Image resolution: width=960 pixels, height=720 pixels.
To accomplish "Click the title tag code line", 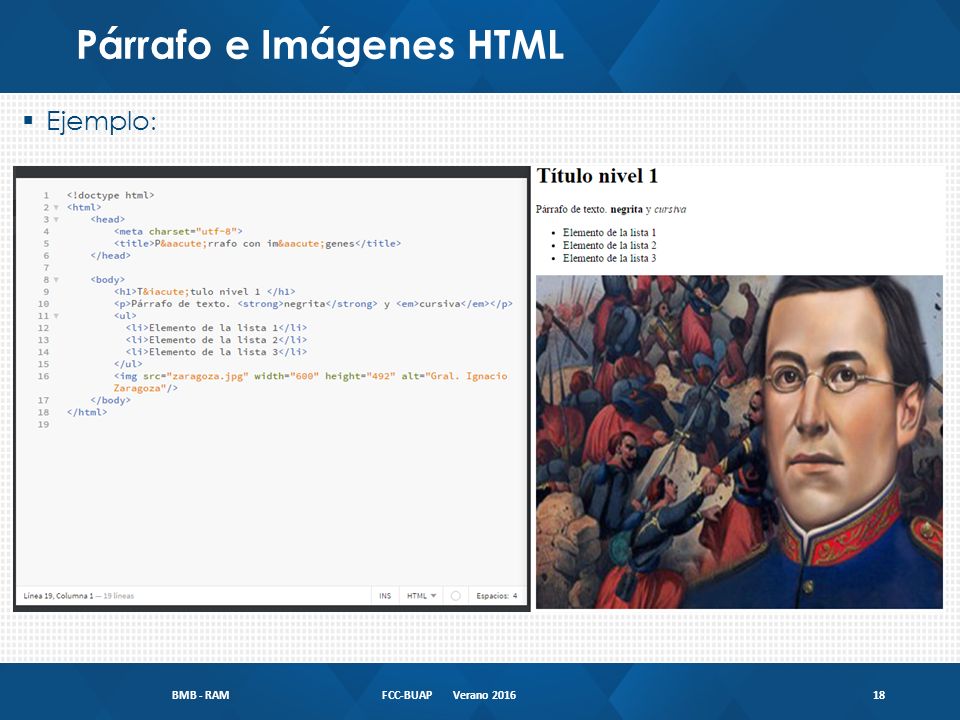I will (257, 244).
